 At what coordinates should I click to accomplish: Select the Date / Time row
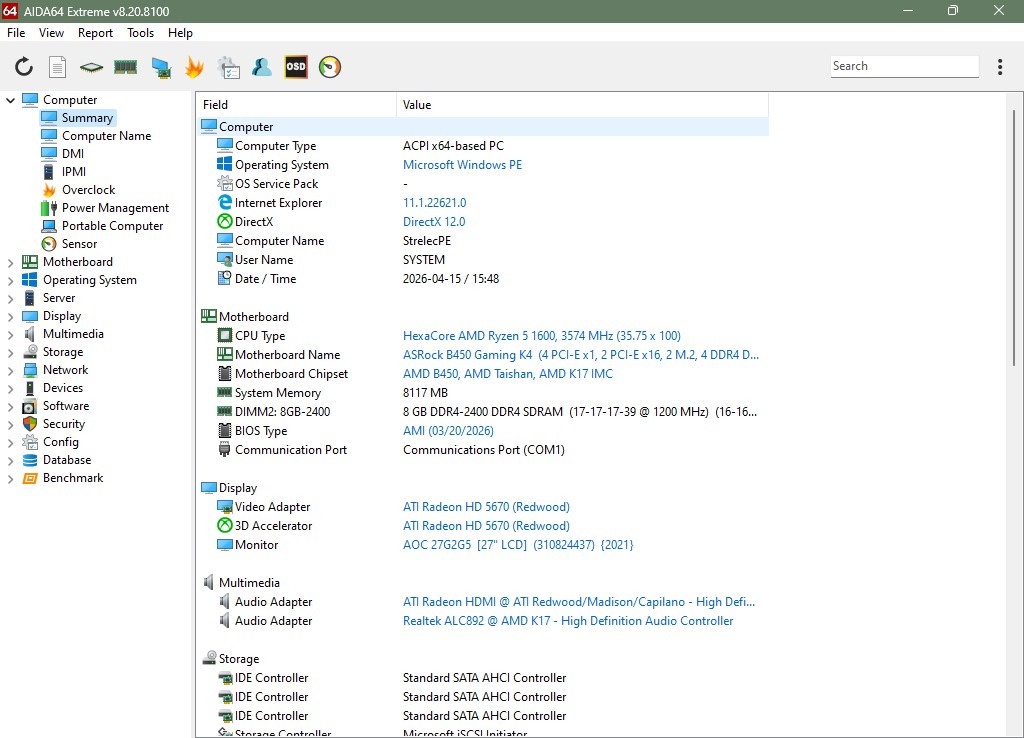tap(483, 278)
